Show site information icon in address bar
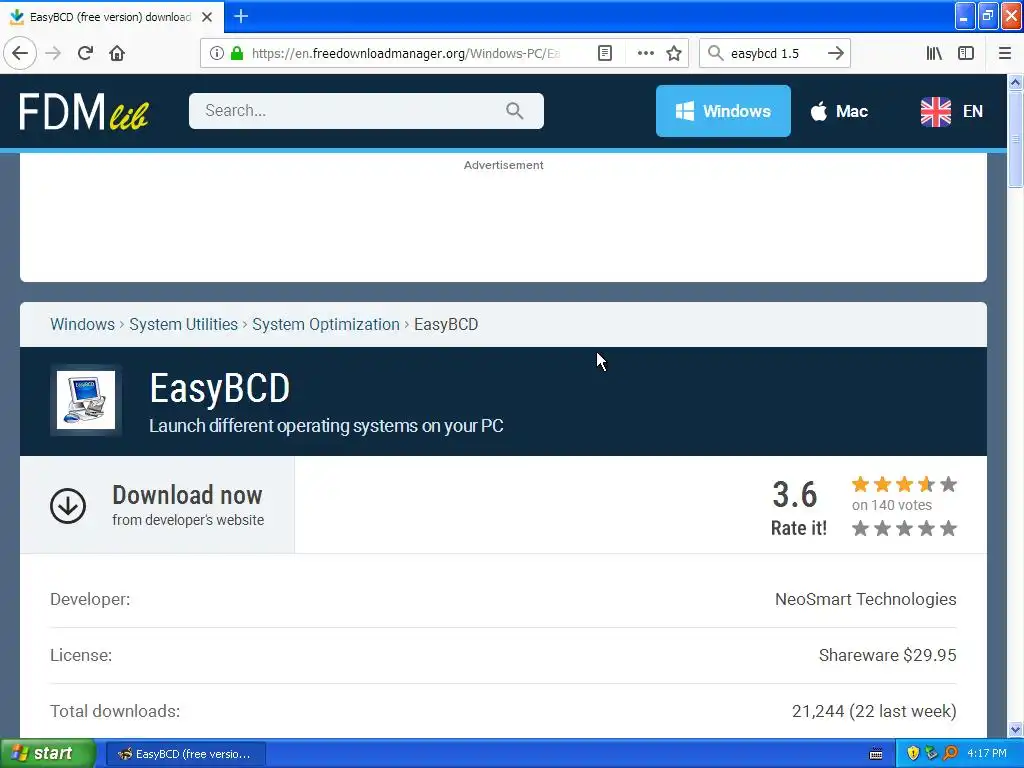The image size is (1024, 768). point(216,54)
